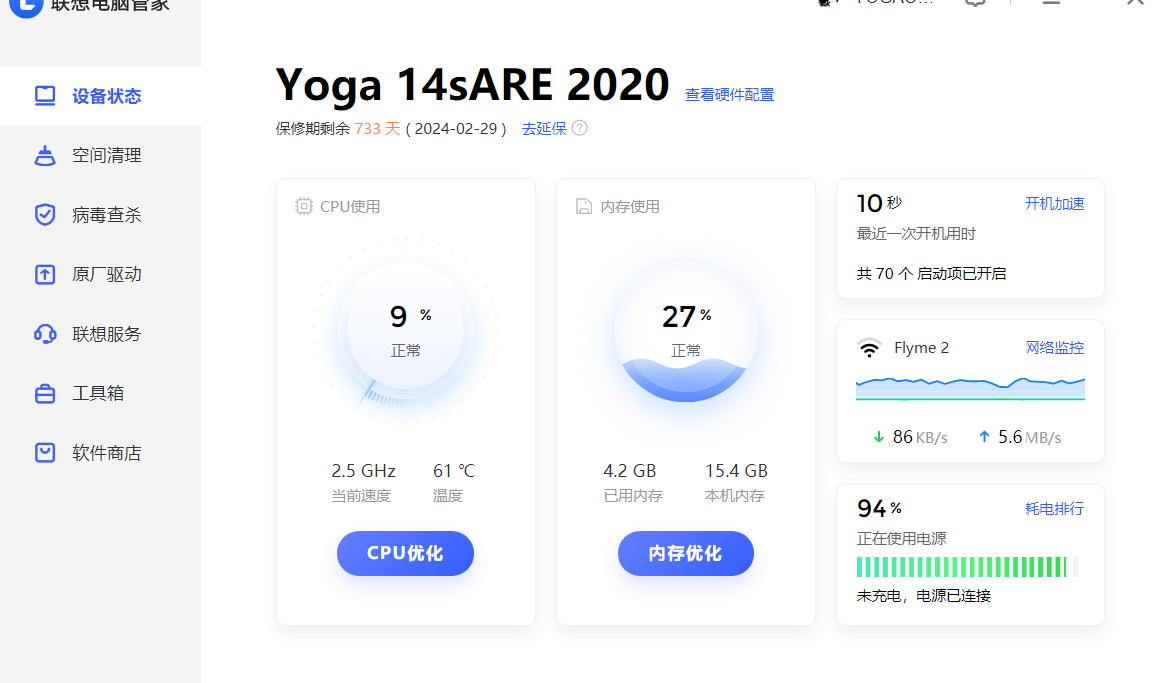Click the Wi-Fi icon beside Flyme 2
The image size is (1154, 683).
(869, 348)
